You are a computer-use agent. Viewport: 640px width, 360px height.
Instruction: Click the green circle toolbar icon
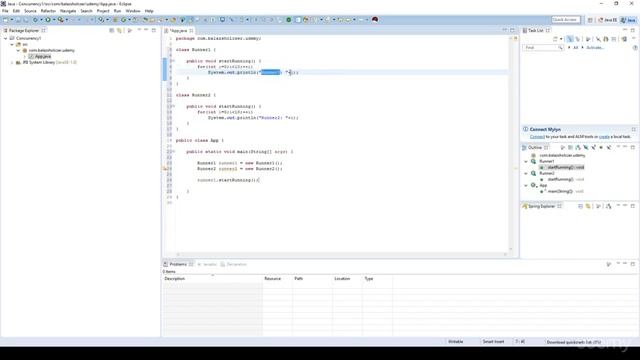point(289,20)
